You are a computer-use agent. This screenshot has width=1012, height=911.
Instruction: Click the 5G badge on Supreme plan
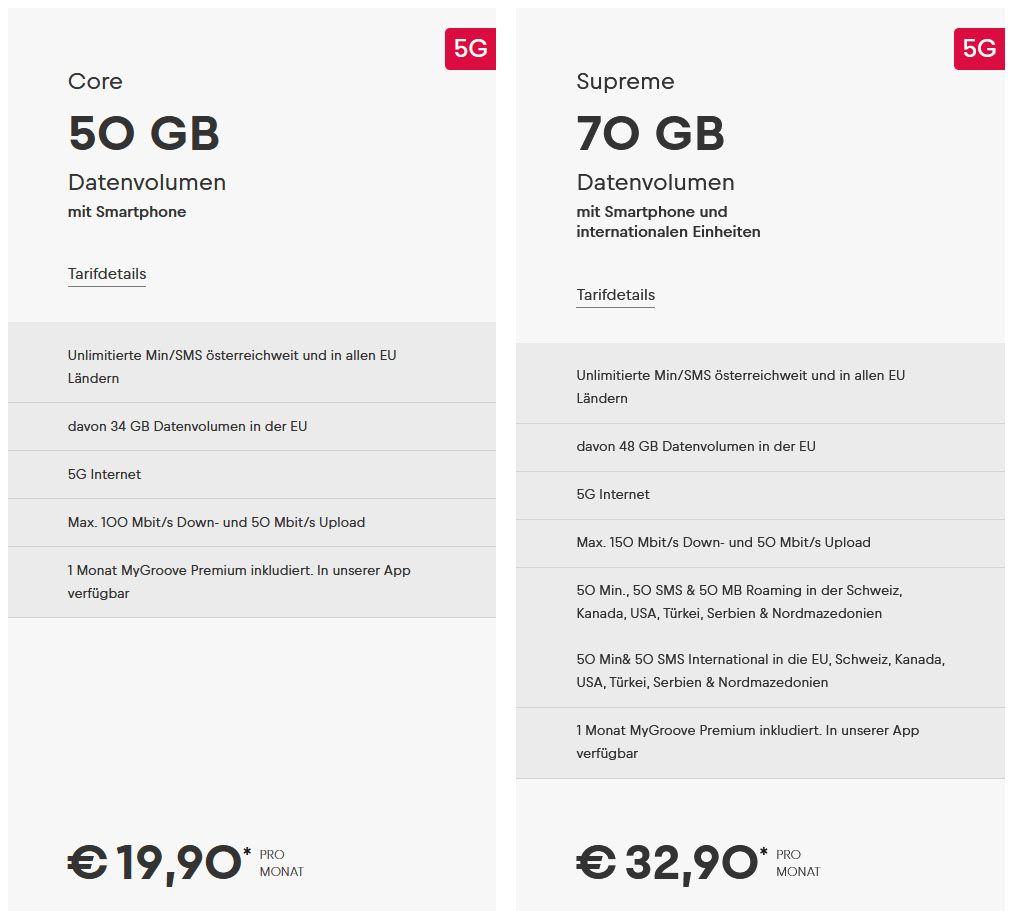pos(978,49)
